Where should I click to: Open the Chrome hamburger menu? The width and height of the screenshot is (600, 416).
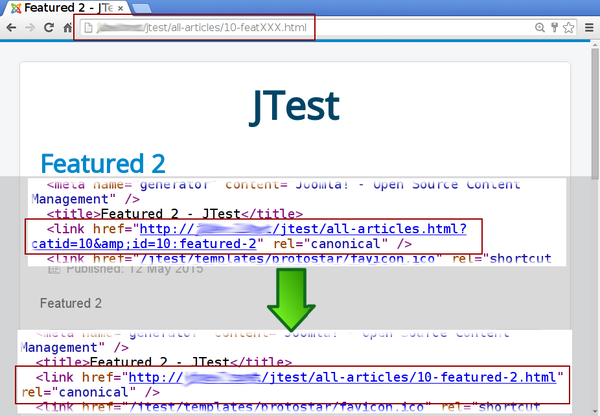[x=589, y=28]
